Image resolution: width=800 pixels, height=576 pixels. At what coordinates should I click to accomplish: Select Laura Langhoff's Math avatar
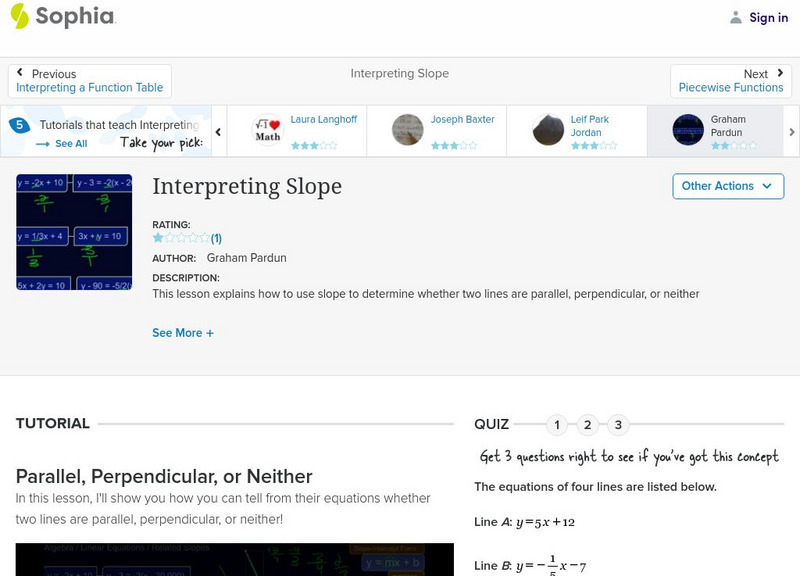[x=268, y=130]
